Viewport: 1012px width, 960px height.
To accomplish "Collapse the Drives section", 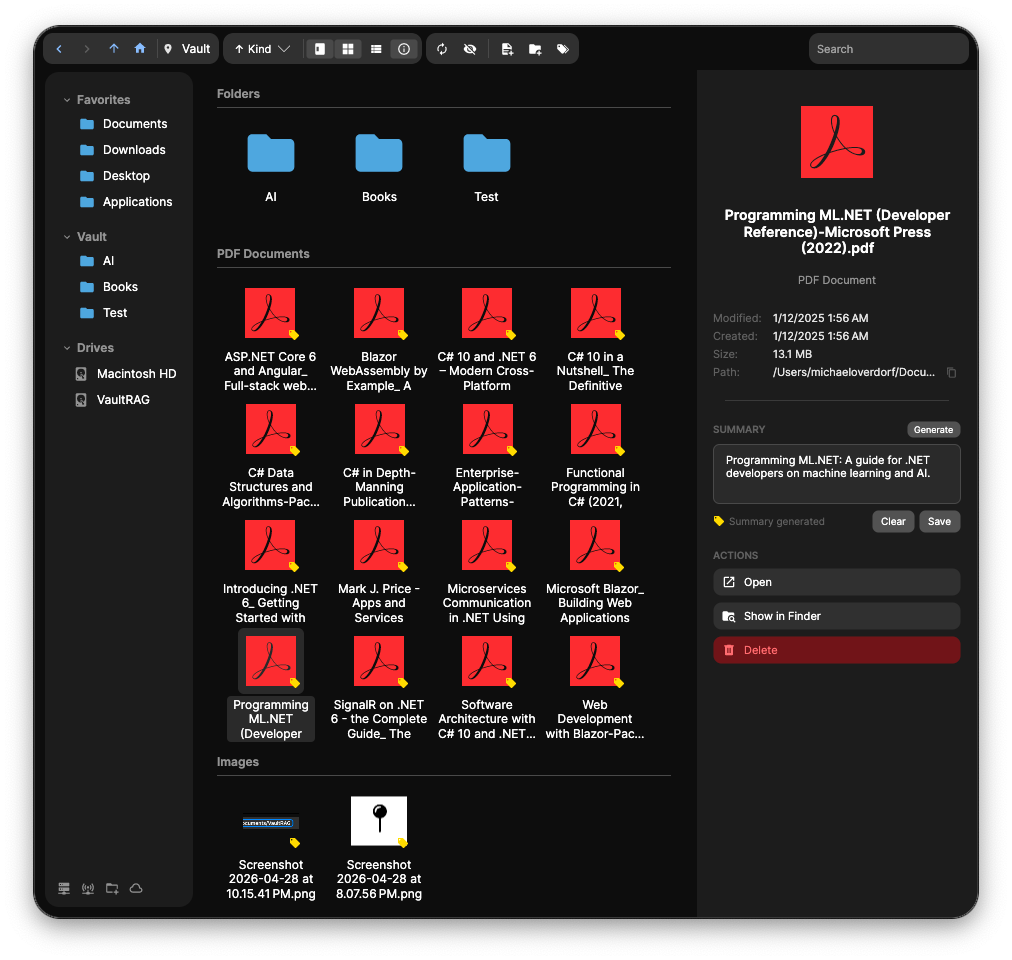I will point(67,348).
